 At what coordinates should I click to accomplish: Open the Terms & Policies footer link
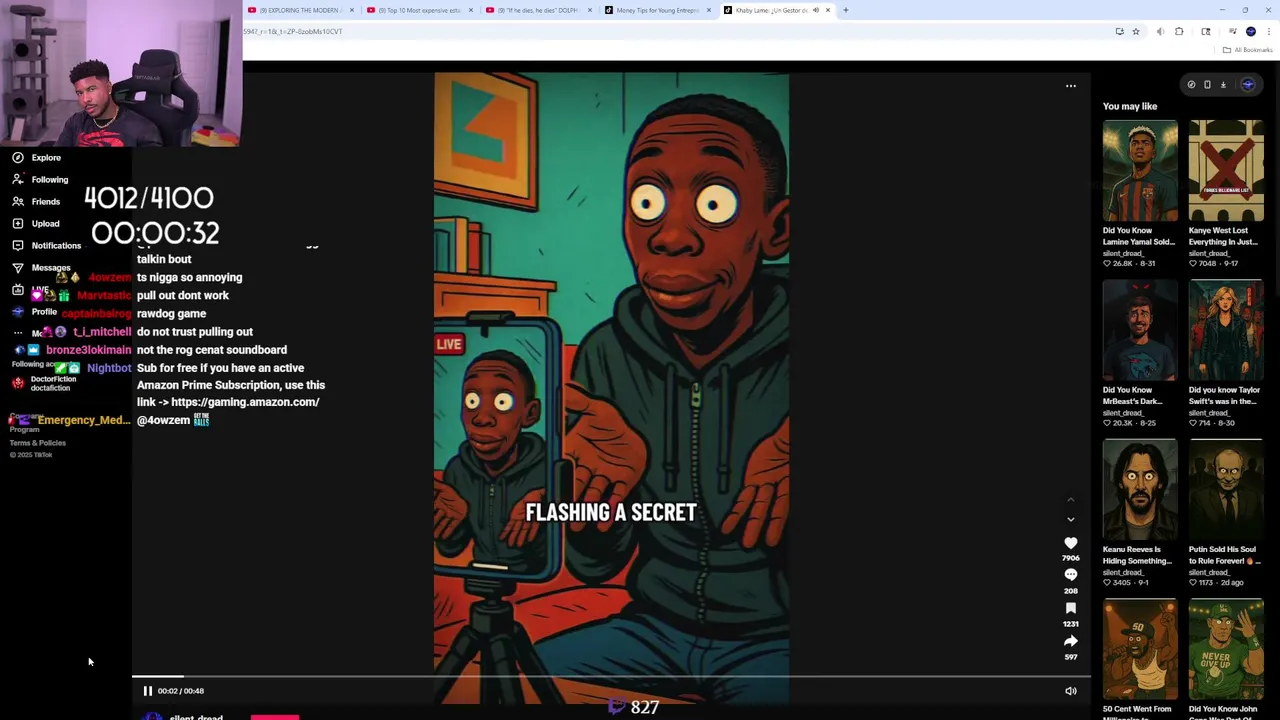point(38,443)
